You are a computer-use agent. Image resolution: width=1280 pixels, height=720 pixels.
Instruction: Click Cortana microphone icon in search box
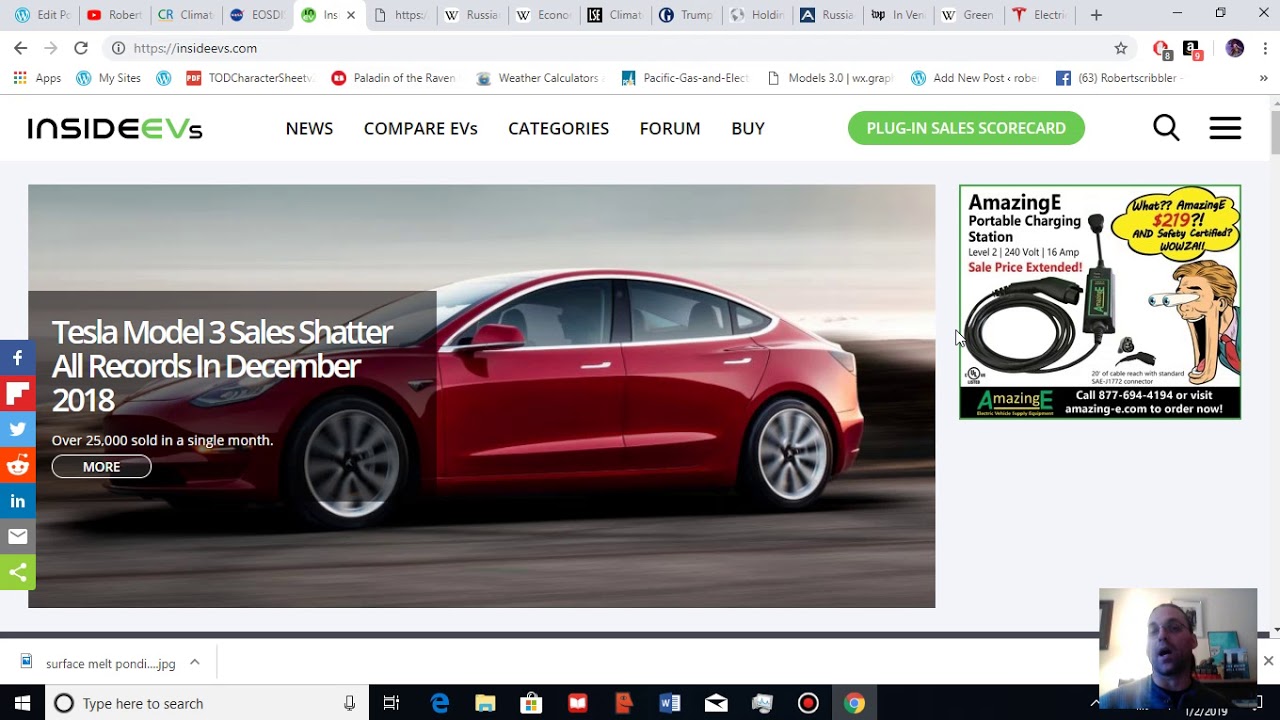[x=349, y=703]
